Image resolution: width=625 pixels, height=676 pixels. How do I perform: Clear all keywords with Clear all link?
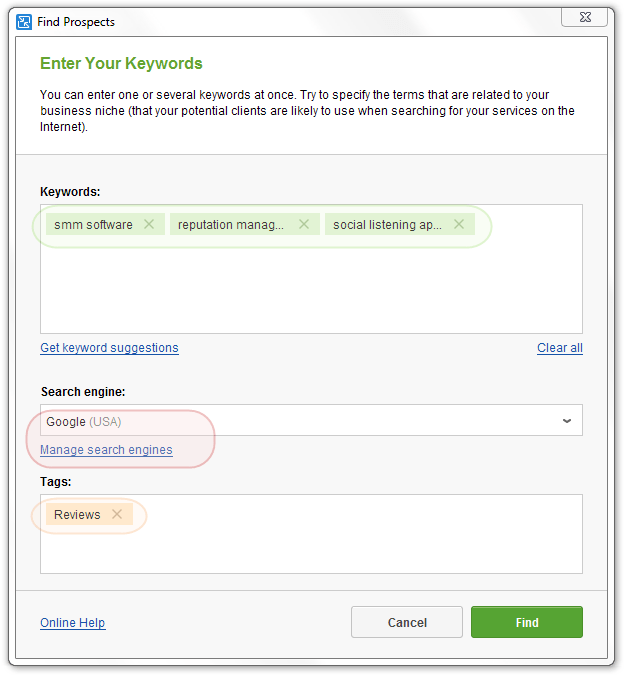tap(559, 348)
